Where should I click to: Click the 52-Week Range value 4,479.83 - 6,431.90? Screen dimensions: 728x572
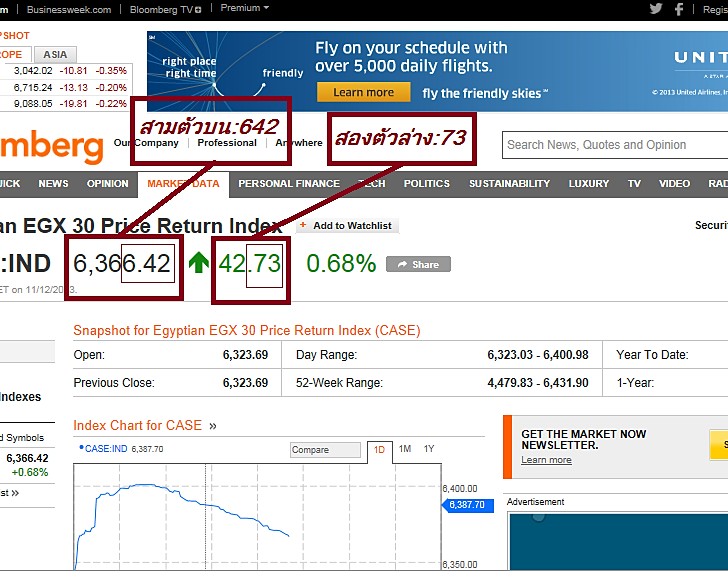(538, 383)
